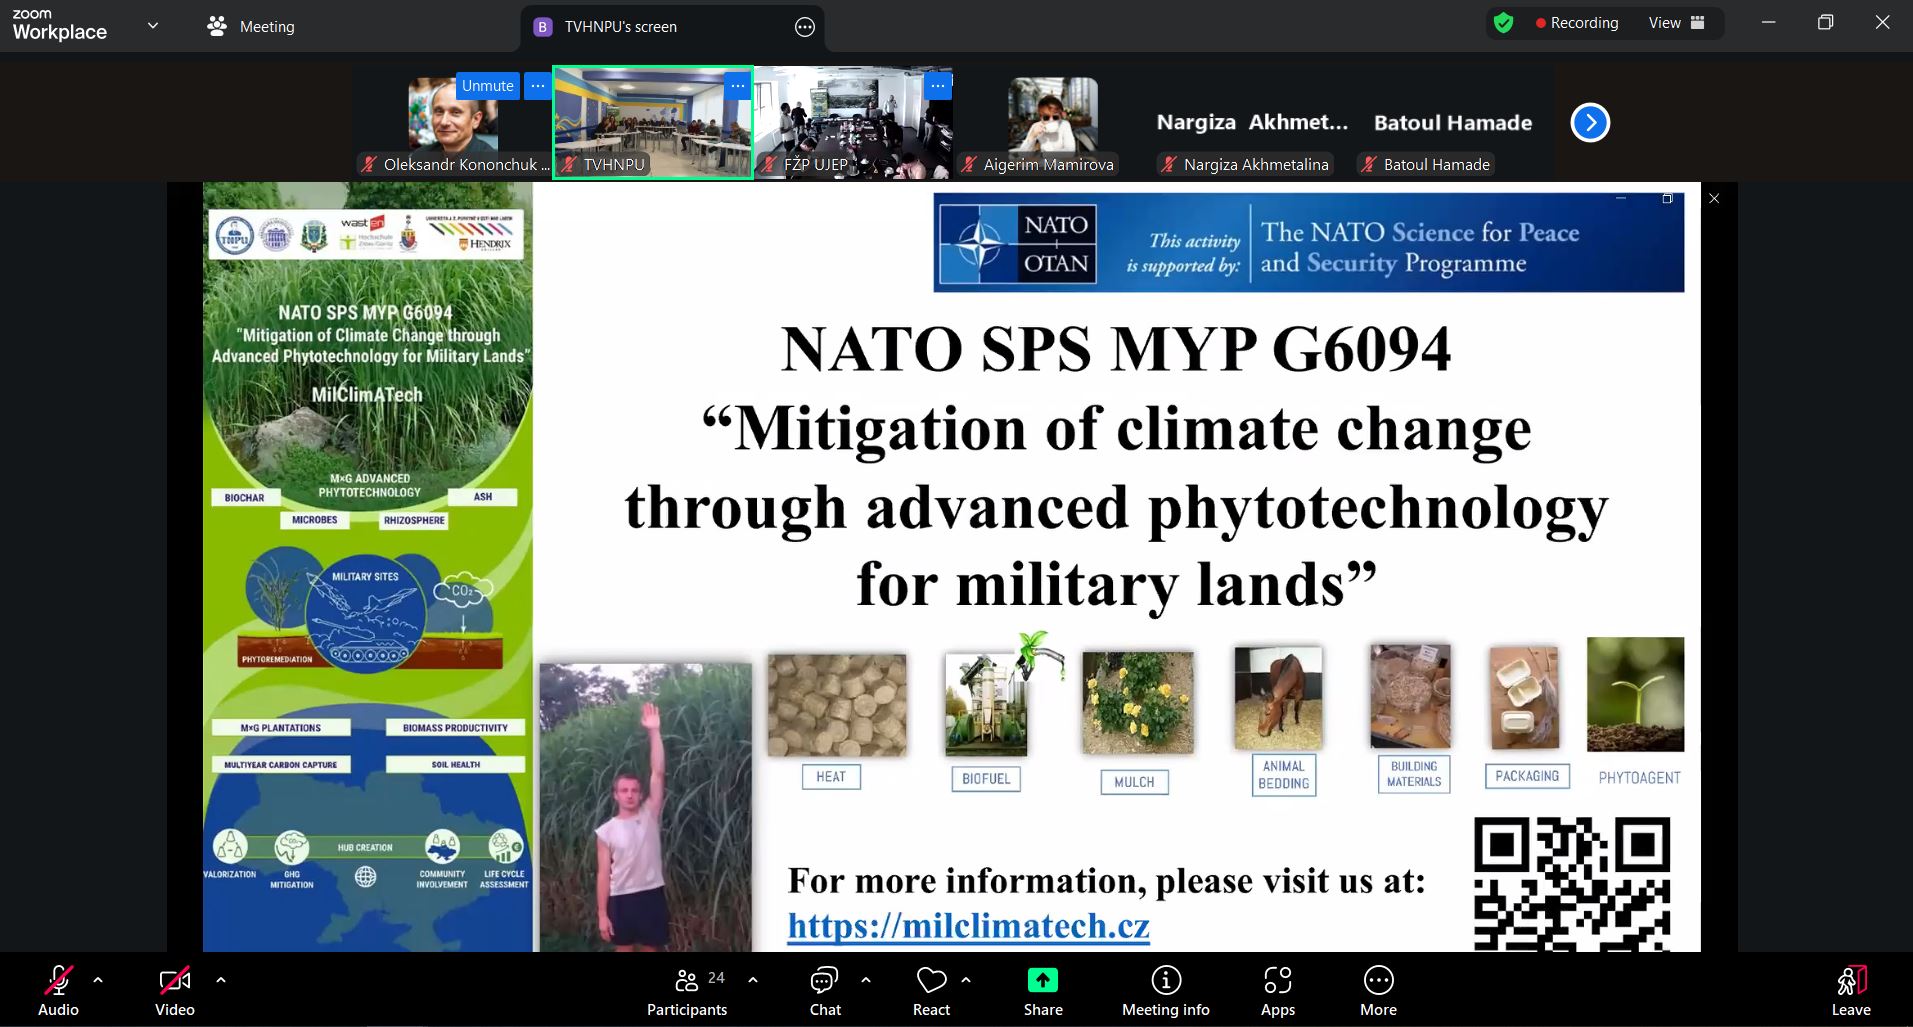Click the PHYTOAGENT label on slide
The width and height of the screenshot is (1913, 1027).
click(x=1639, y=778)
